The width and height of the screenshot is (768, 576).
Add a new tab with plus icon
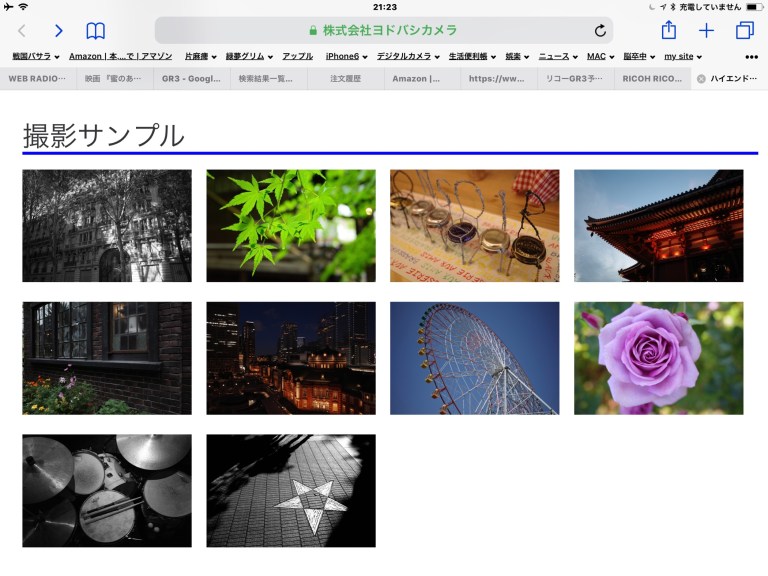point(706,31)
